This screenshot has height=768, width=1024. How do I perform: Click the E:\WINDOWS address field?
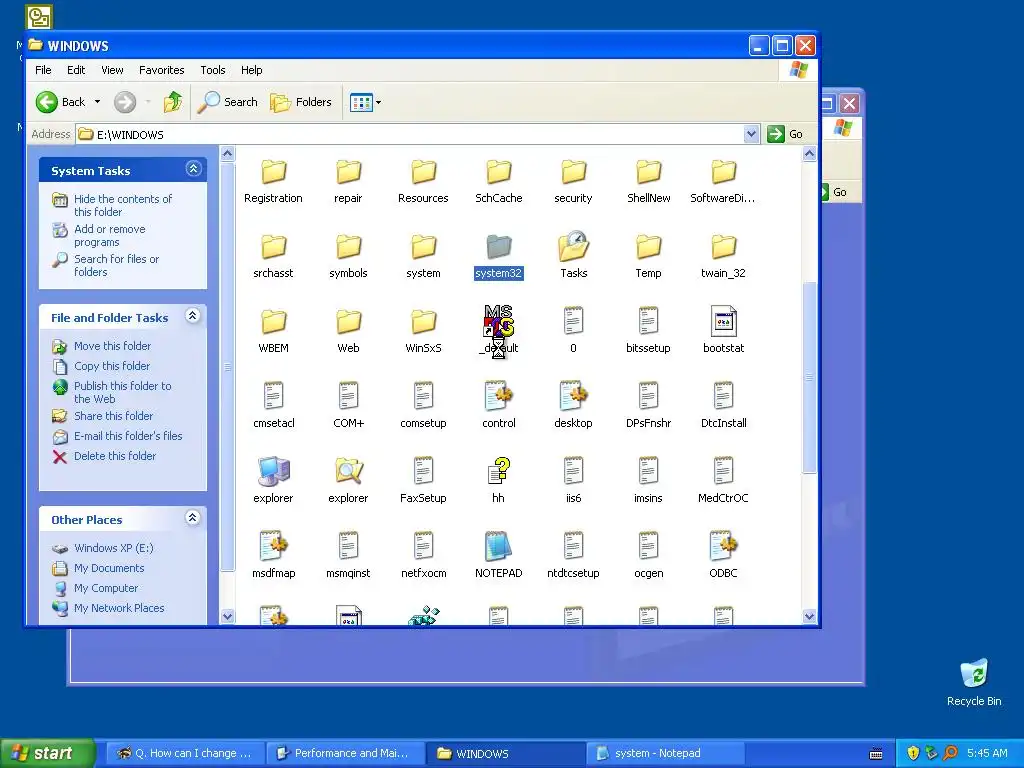[418, 135]
